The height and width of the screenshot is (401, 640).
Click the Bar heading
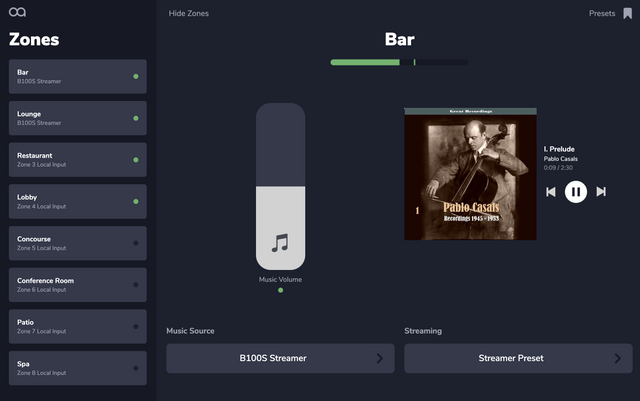coord(399,40)
